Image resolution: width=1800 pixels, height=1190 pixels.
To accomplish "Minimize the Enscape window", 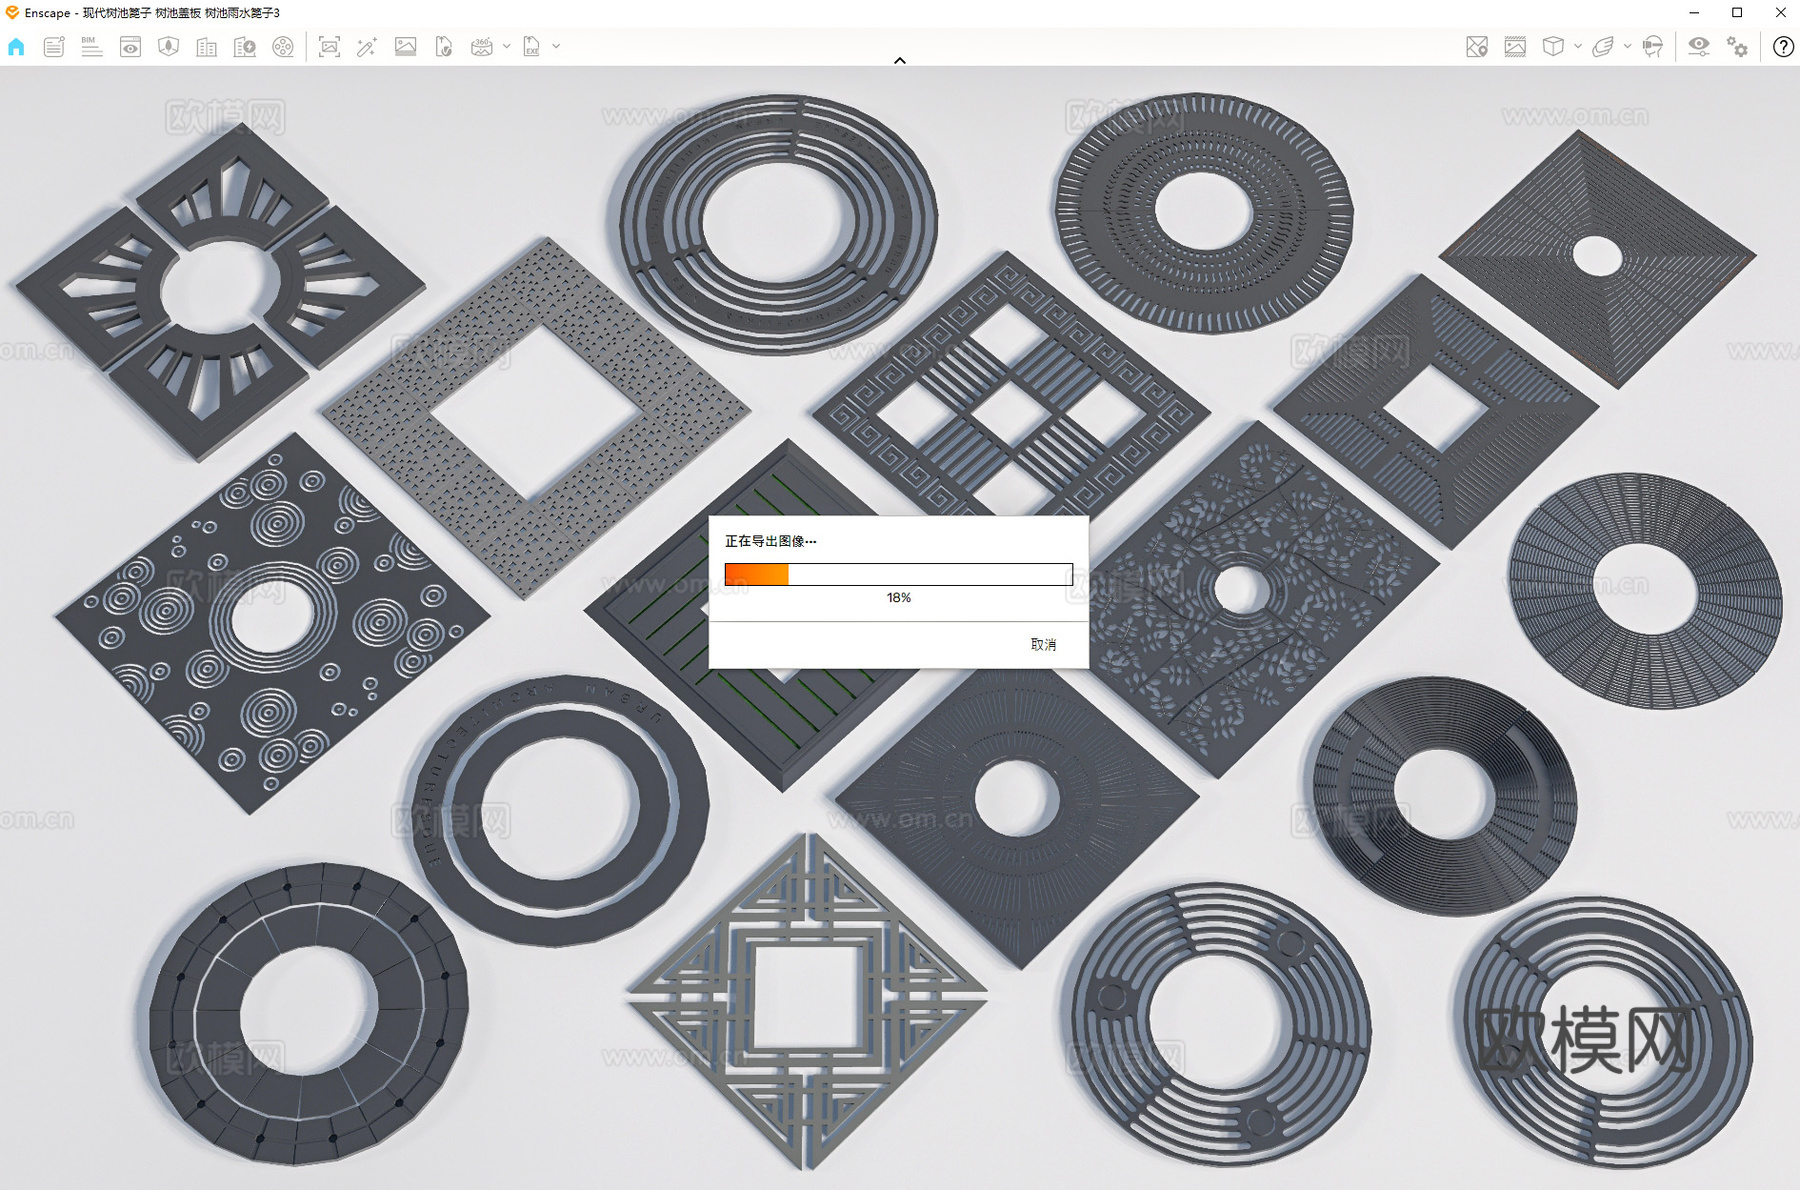I will 1694,13.
